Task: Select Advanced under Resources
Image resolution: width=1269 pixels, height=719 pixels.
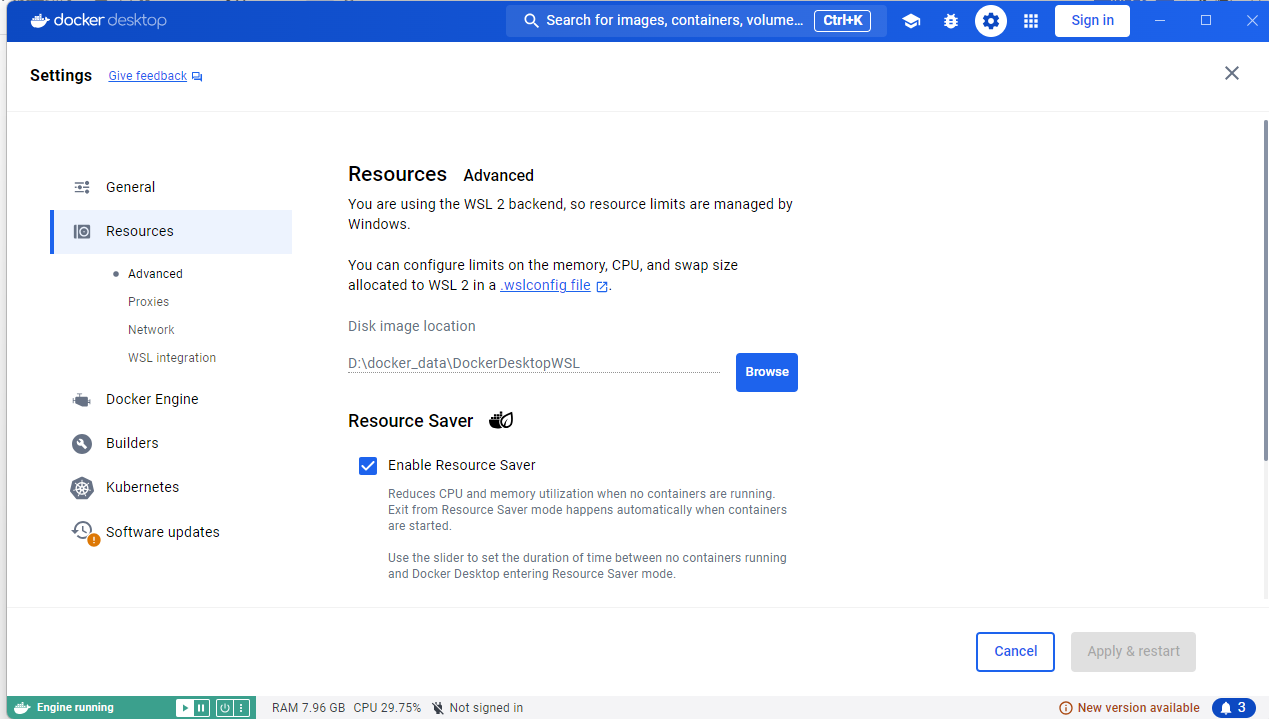Action: [x=155, y=274]
